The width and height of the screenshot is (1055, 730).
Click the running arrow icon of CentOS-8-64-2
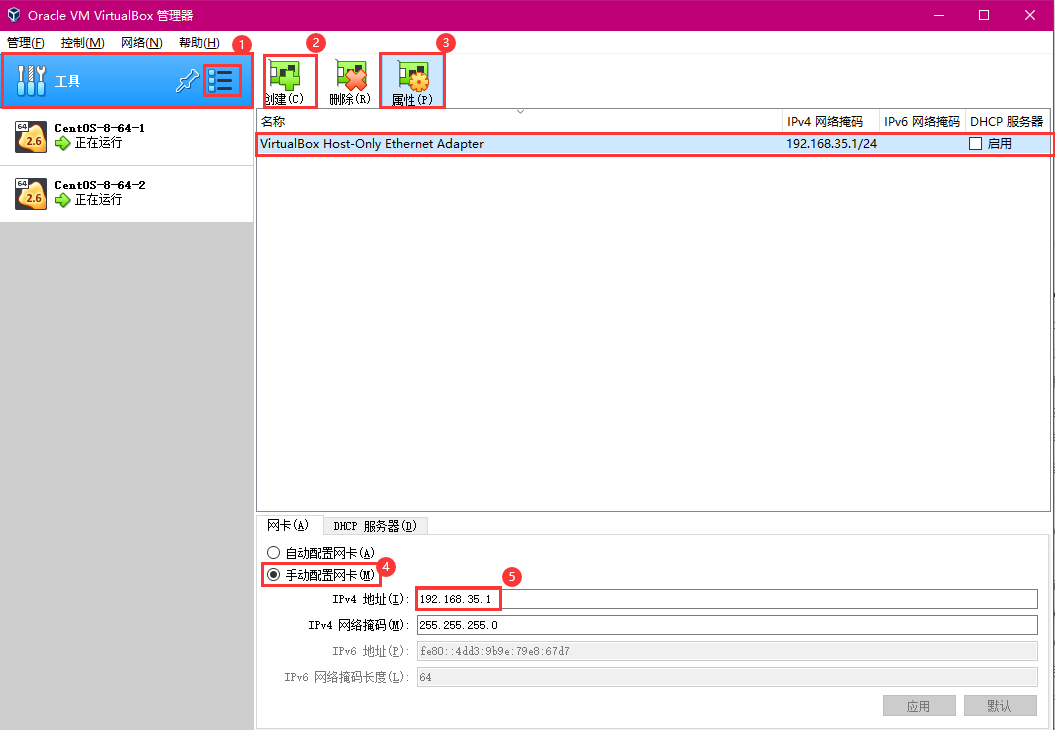pos(63,200)
